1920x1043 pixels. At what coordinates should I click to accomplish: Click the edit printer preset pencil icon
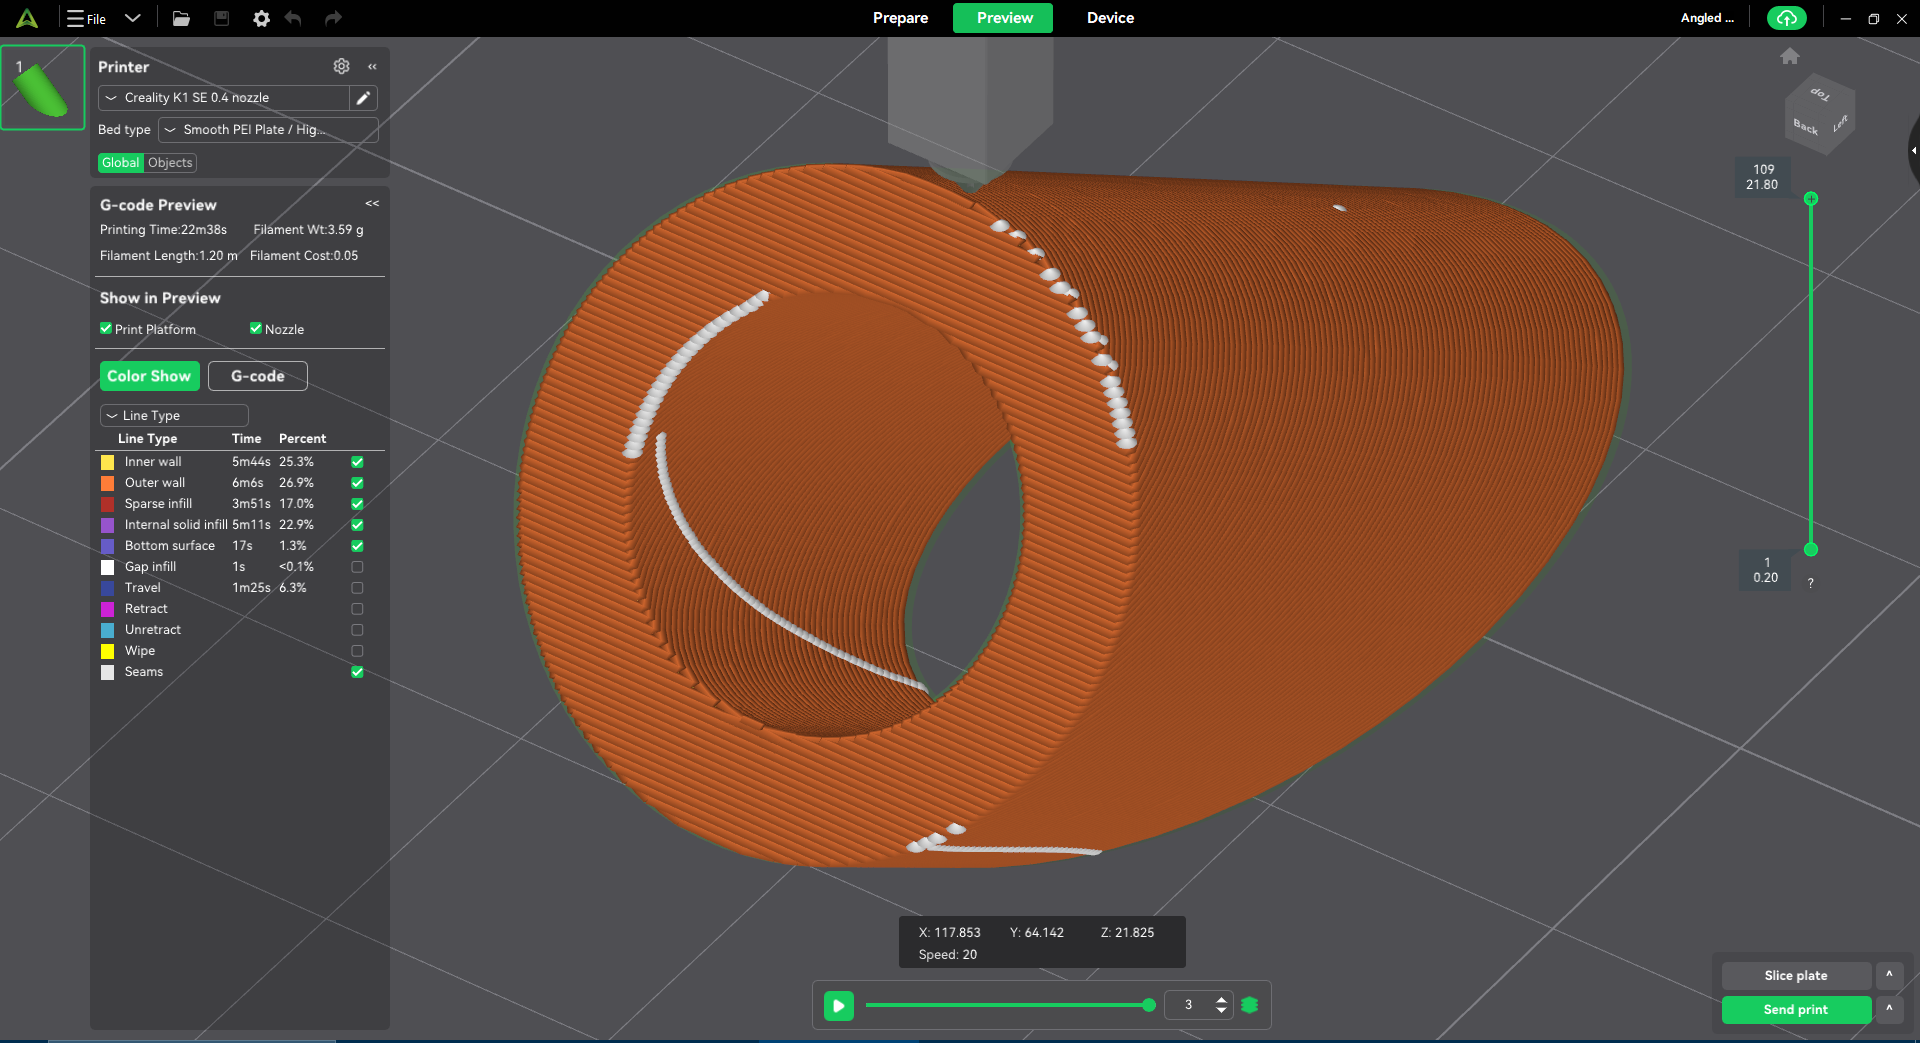(x=364, y=98)
